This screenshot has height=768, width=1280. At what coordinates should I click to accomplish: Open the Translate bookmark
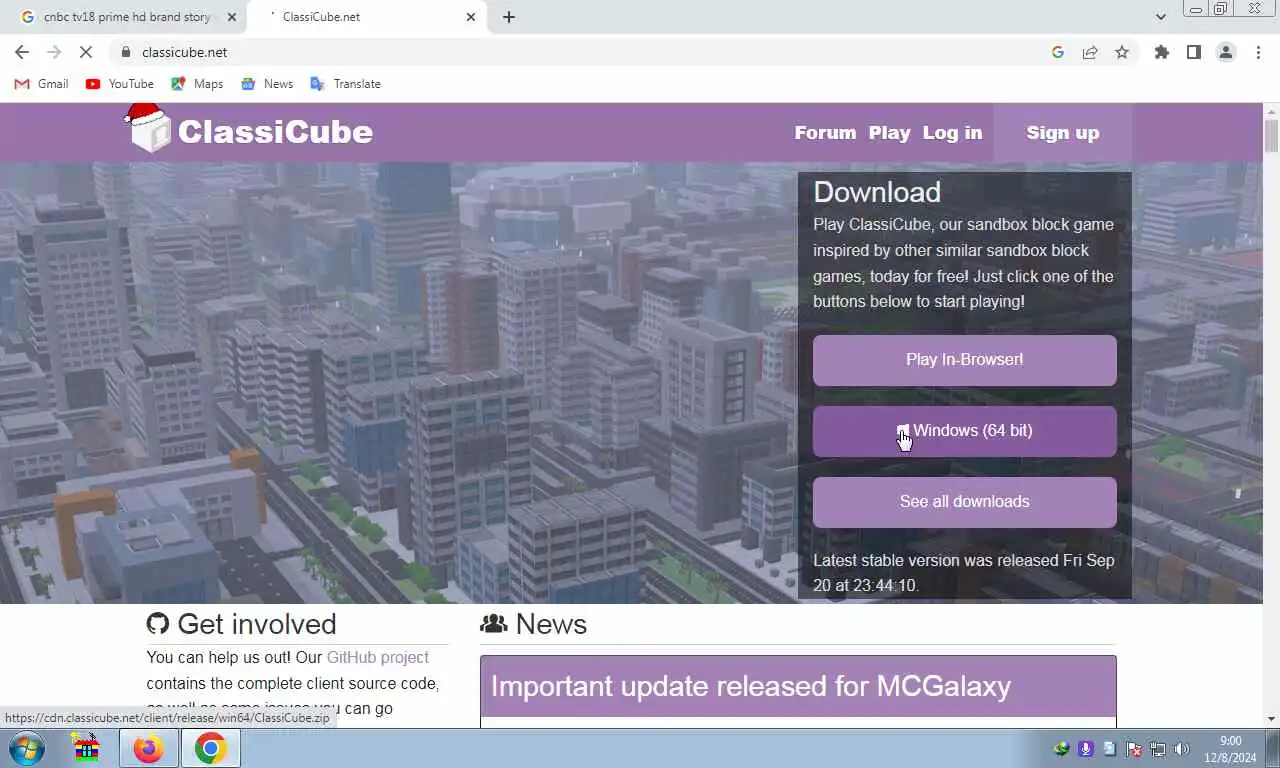click(346, 84)
